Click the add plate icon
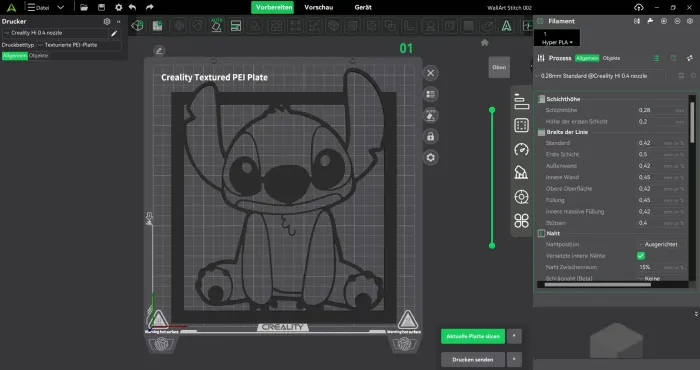 click(x=157, y=26)
